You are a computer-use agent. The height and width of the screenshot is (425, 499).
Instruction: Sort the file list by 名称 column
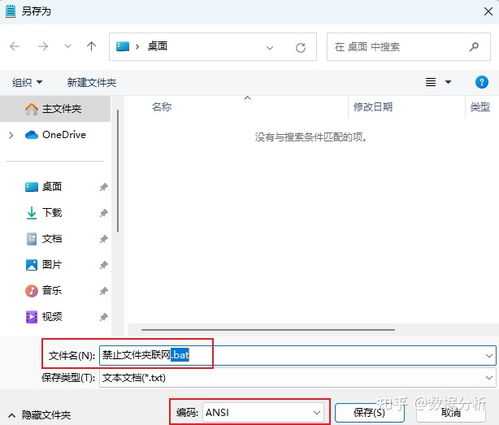pos(162,107)
